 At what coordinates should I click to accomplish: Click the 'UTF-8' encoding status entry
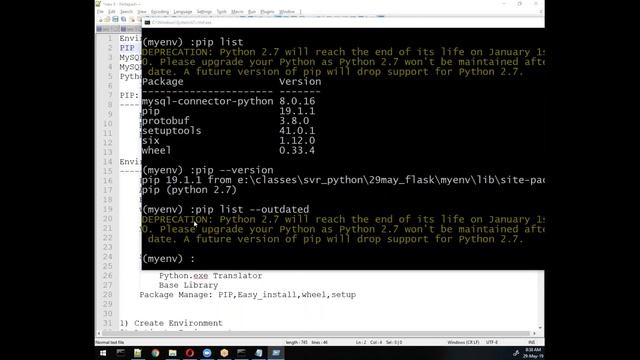[x=492, y=342]
